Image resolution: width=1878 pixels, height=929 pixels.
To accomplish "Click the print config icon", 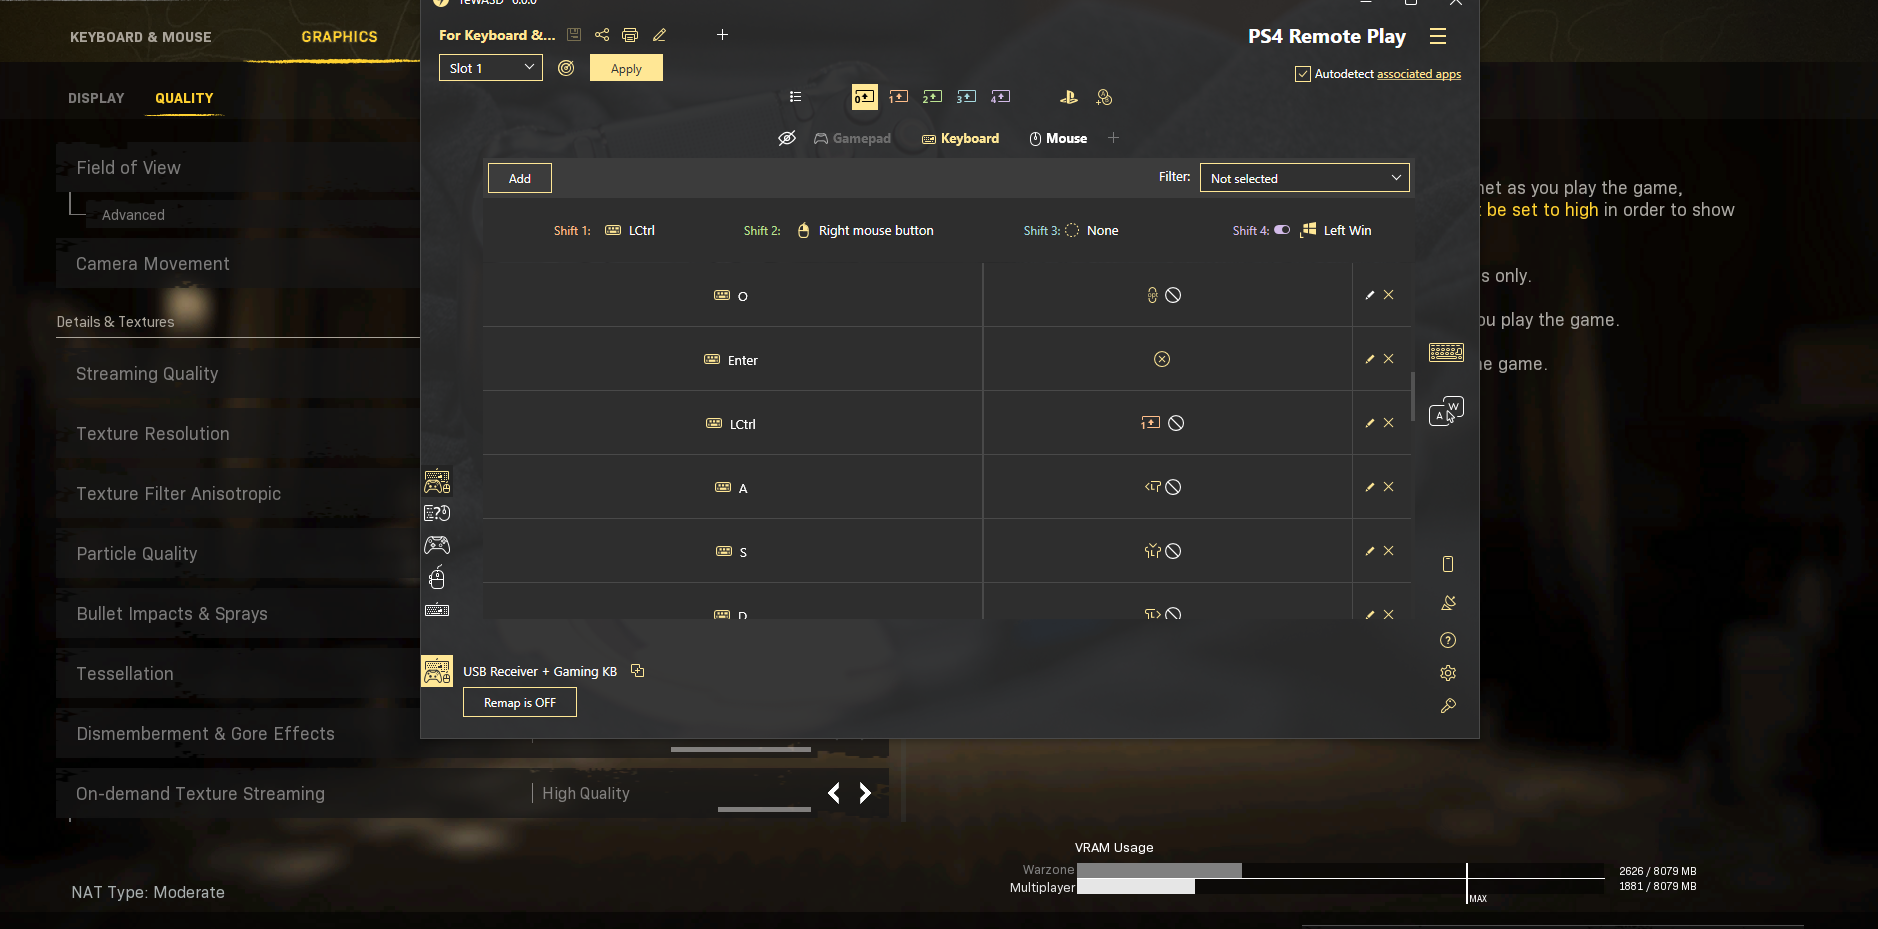I will (630, 35).
